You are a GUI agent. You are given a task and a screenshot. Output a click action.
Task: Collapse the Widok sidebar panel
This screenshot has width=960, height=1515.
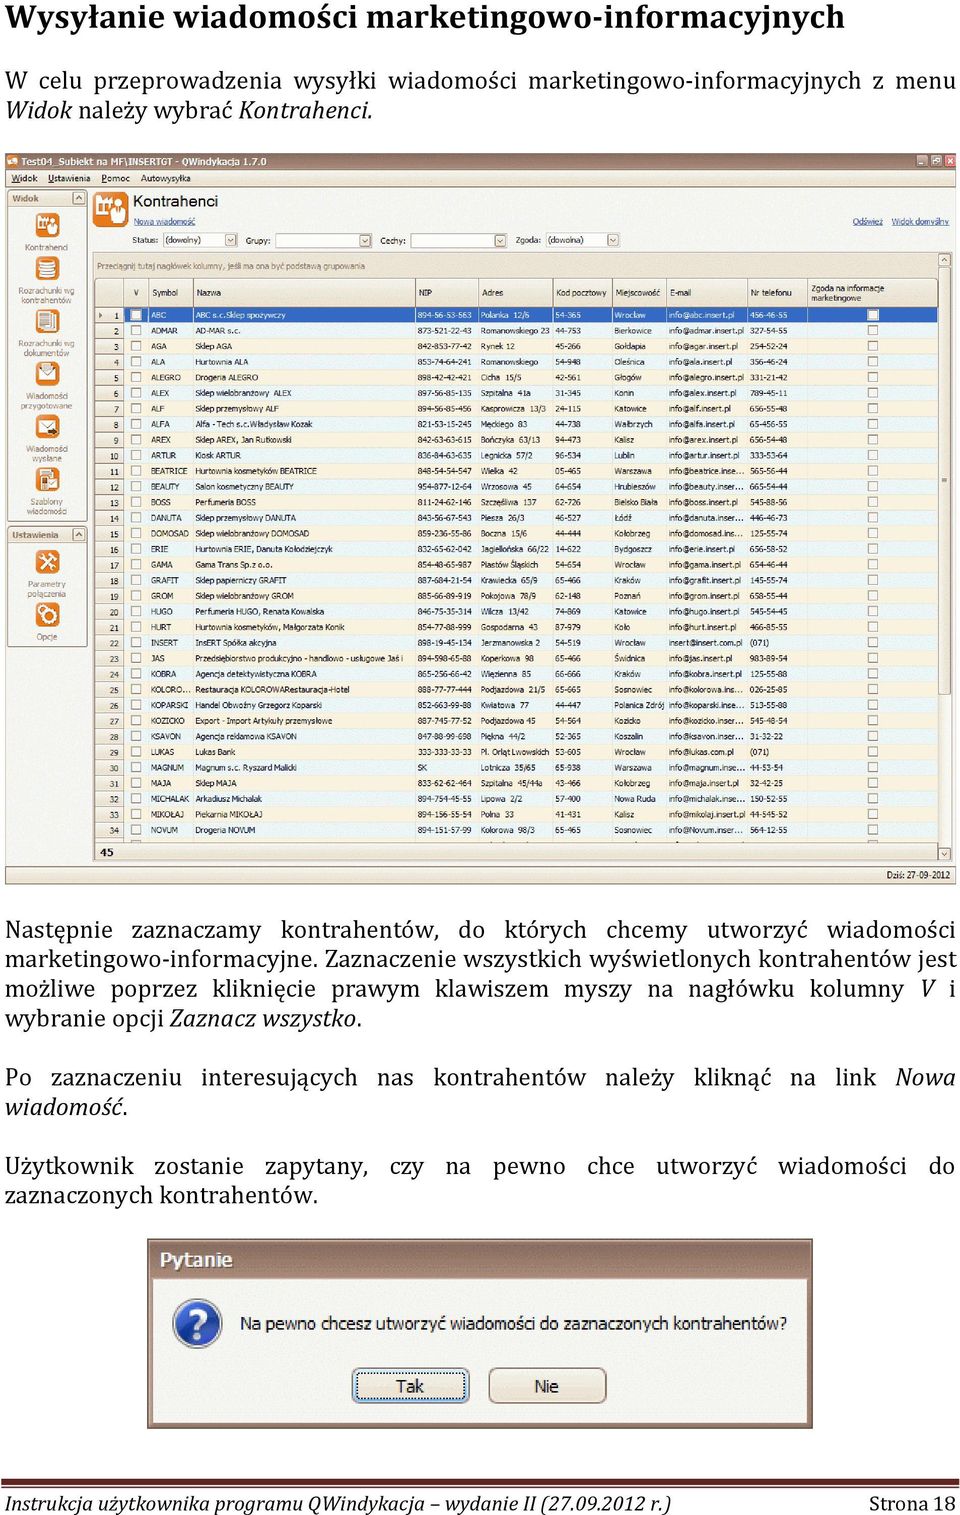(x=77, y=199)
